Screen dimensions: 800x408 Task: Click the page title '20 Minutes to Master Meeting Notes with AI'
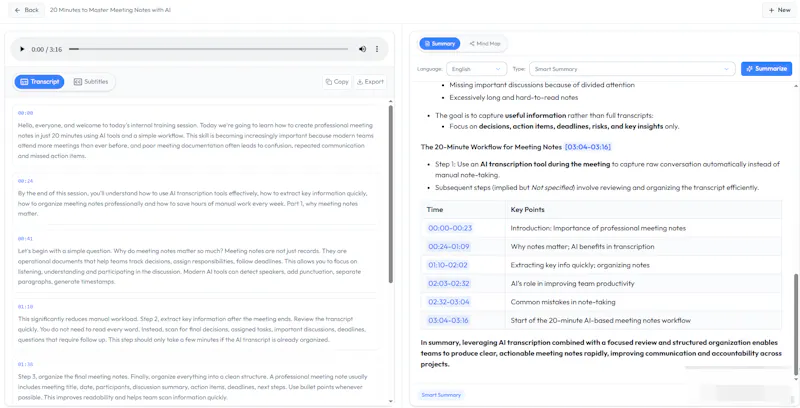click(x=110, y=10)
